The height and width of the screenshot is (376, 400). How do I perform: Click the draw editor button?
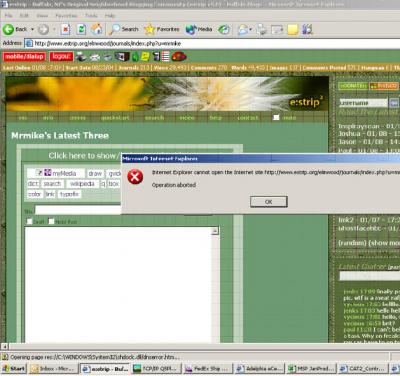coord(95,173)
